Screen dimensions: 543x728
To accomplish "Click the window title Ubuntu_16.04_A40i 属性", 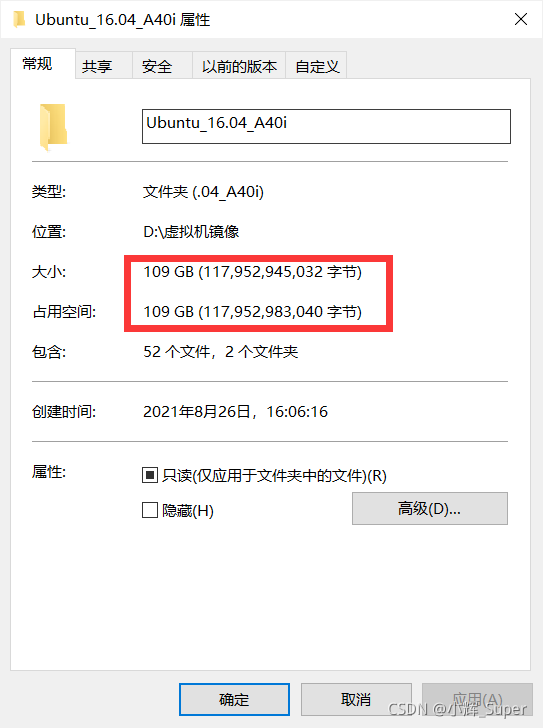I will pyautogui.click(x=123, y=20).
